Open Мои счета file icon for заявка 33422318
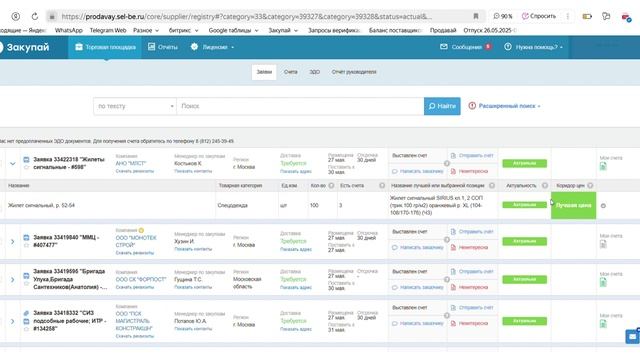Image resolution: width=640 pixels, height=360 pixels. point(603,166)
